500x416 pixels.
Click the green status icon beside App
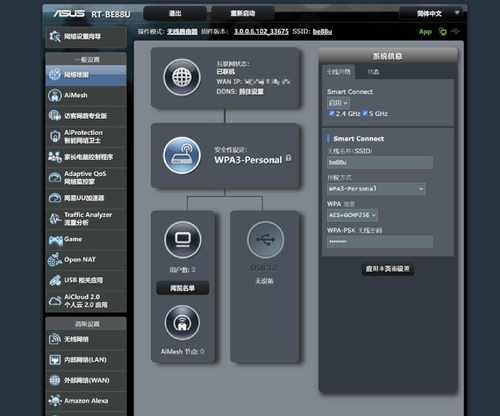443,32
